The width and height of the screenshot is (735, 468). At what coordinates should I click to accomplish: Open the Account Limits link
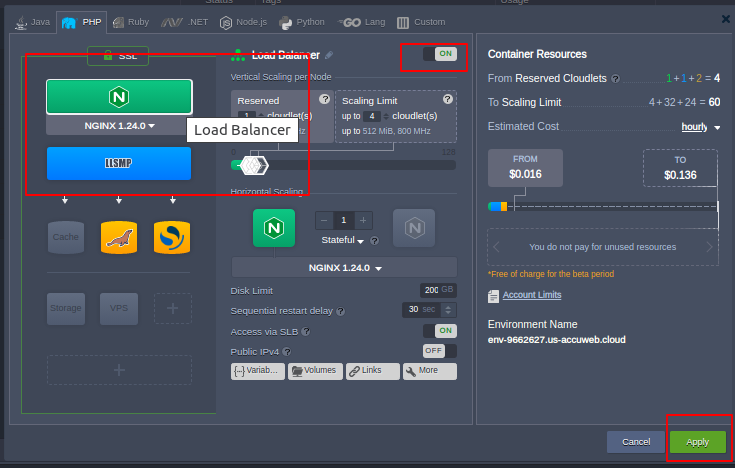[x=531, y=295]
